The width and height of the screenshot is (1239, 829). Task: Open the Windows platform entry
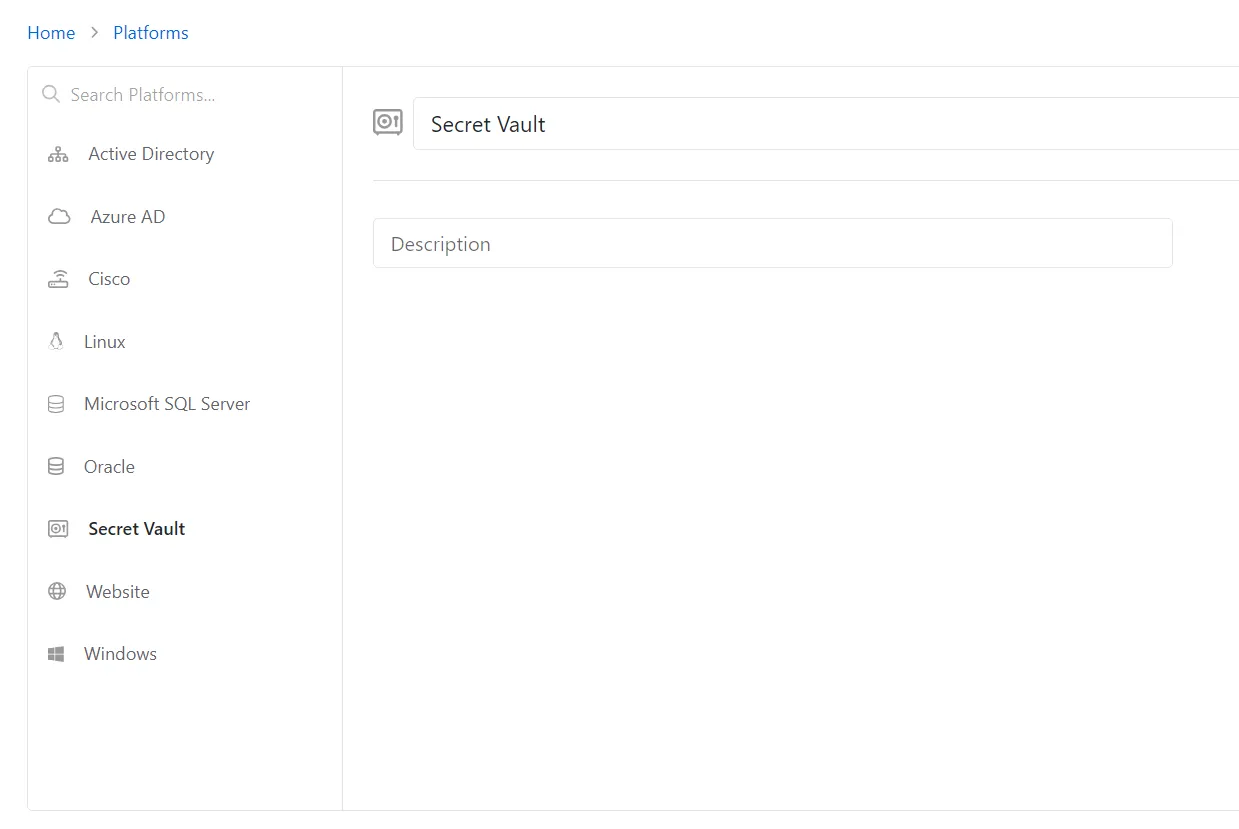pyautogui.click(x=185, y=654)
